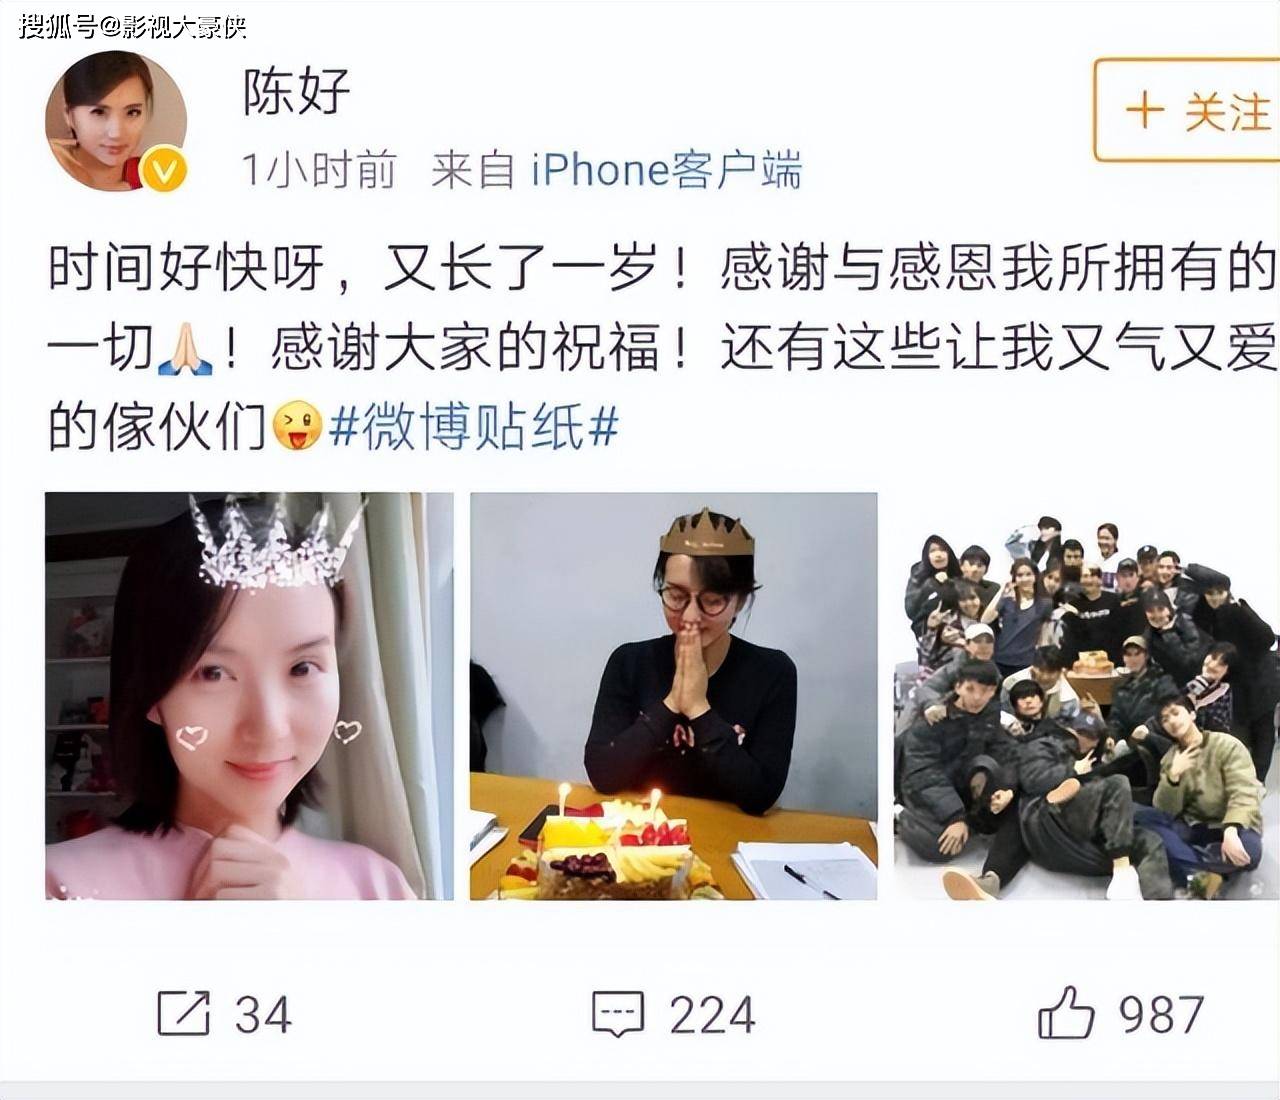
Task: Like the post with thumbs-up icon
Action: (1066, 1012)
